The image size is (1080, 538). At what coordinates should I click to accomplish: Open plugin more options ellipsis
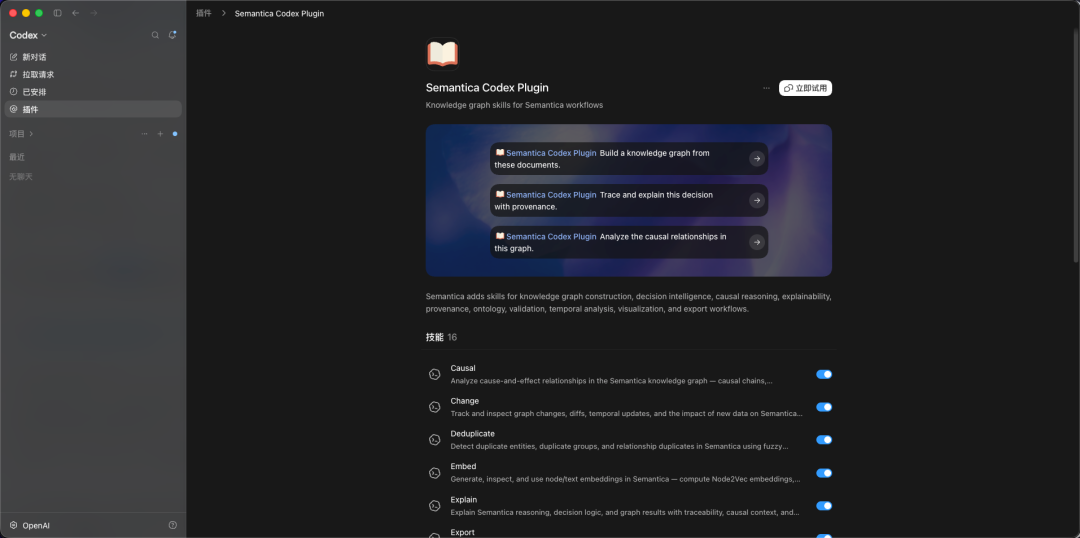click(x=766, y=88)
